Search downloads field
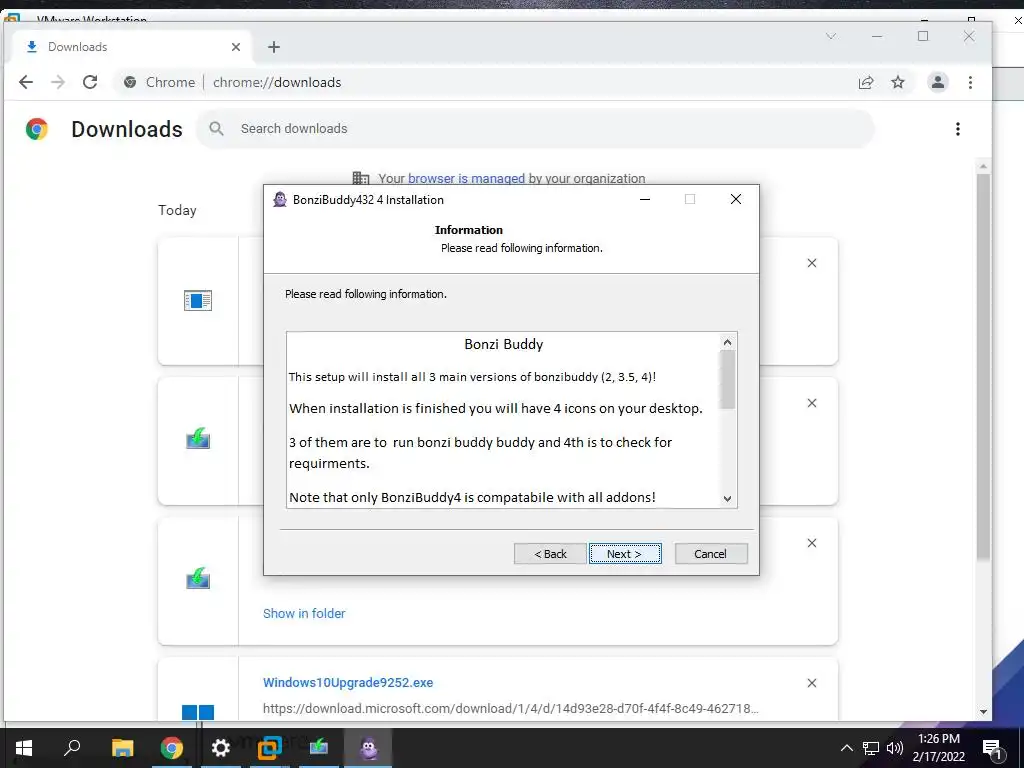The image size is (1024, 768). click(536, 129)
